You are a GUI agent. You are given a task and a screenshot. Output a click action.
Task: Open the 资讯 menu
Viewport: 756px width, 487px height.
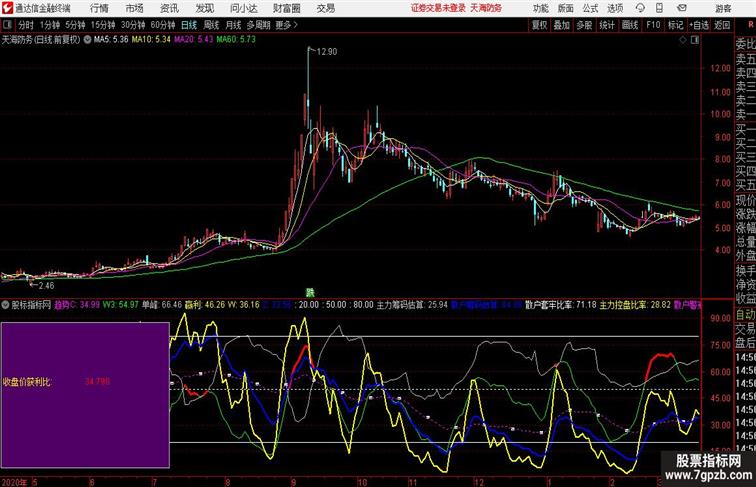169,8
